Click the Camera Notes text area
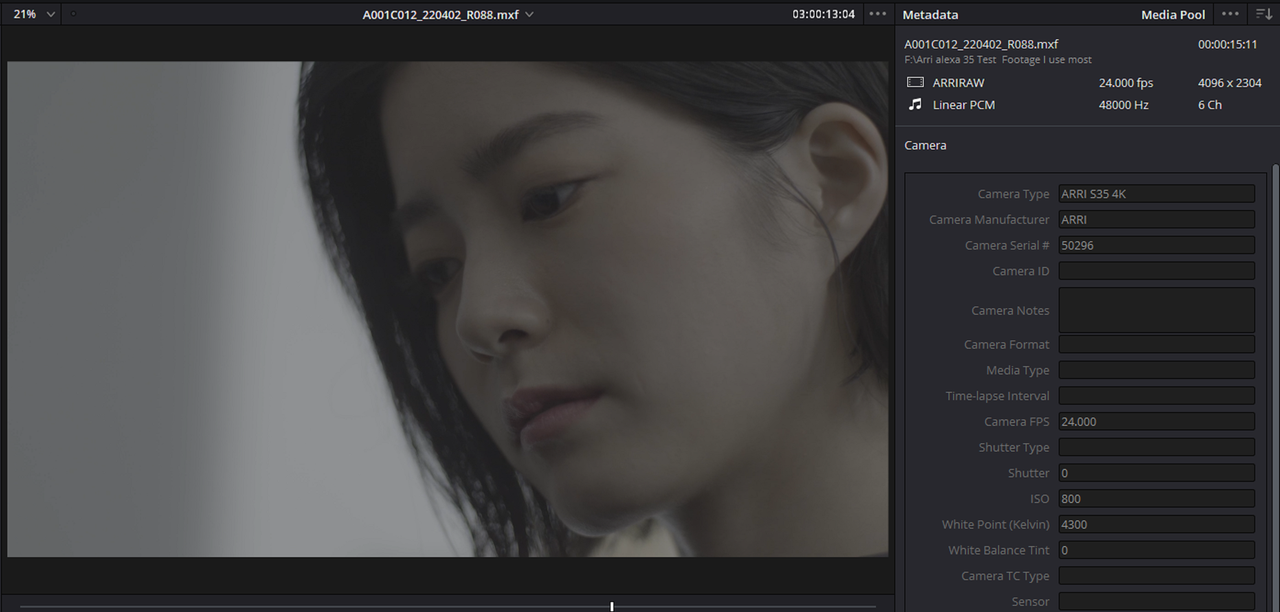 (1156, 310)
